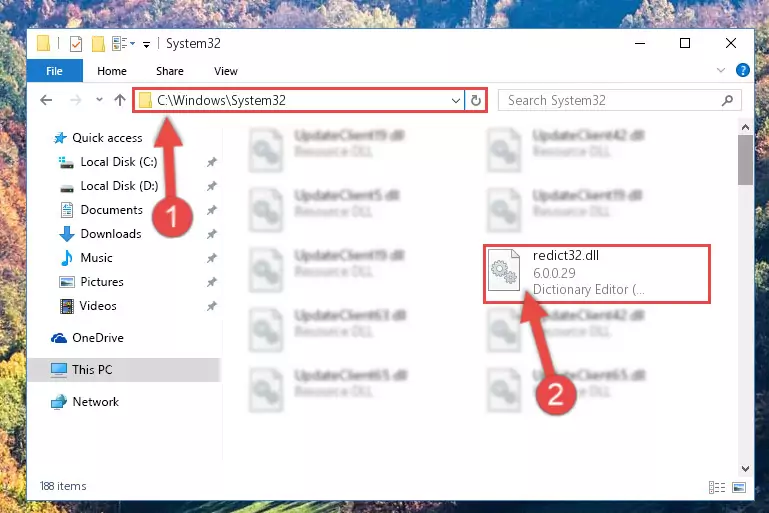This screenshot has width=769, height=513.
Task: Click the Quick access star icon
Action: point(60,138)
